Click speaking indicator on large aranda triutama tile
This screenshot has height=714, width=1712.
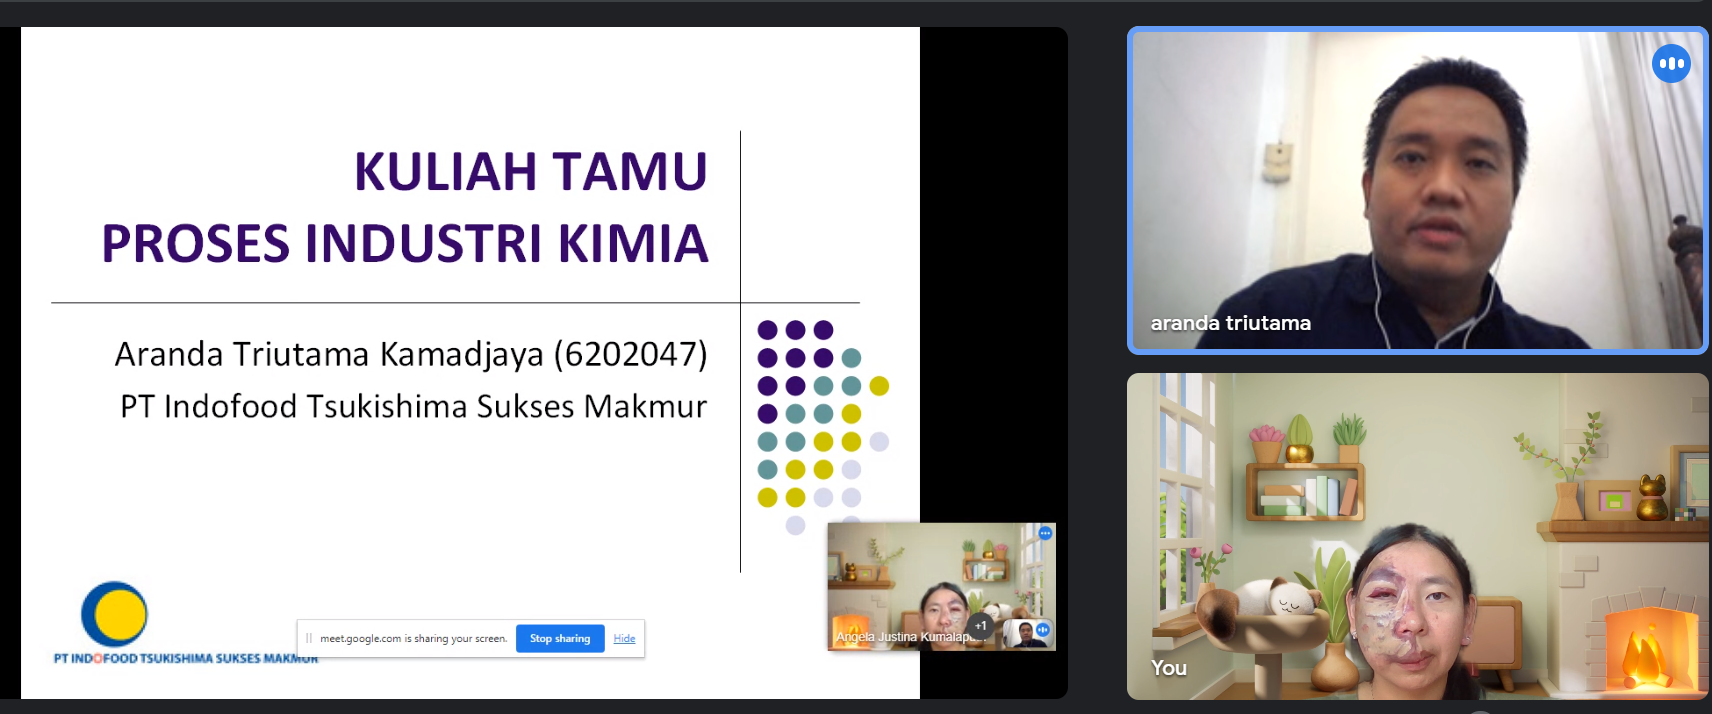[1671, 63]
